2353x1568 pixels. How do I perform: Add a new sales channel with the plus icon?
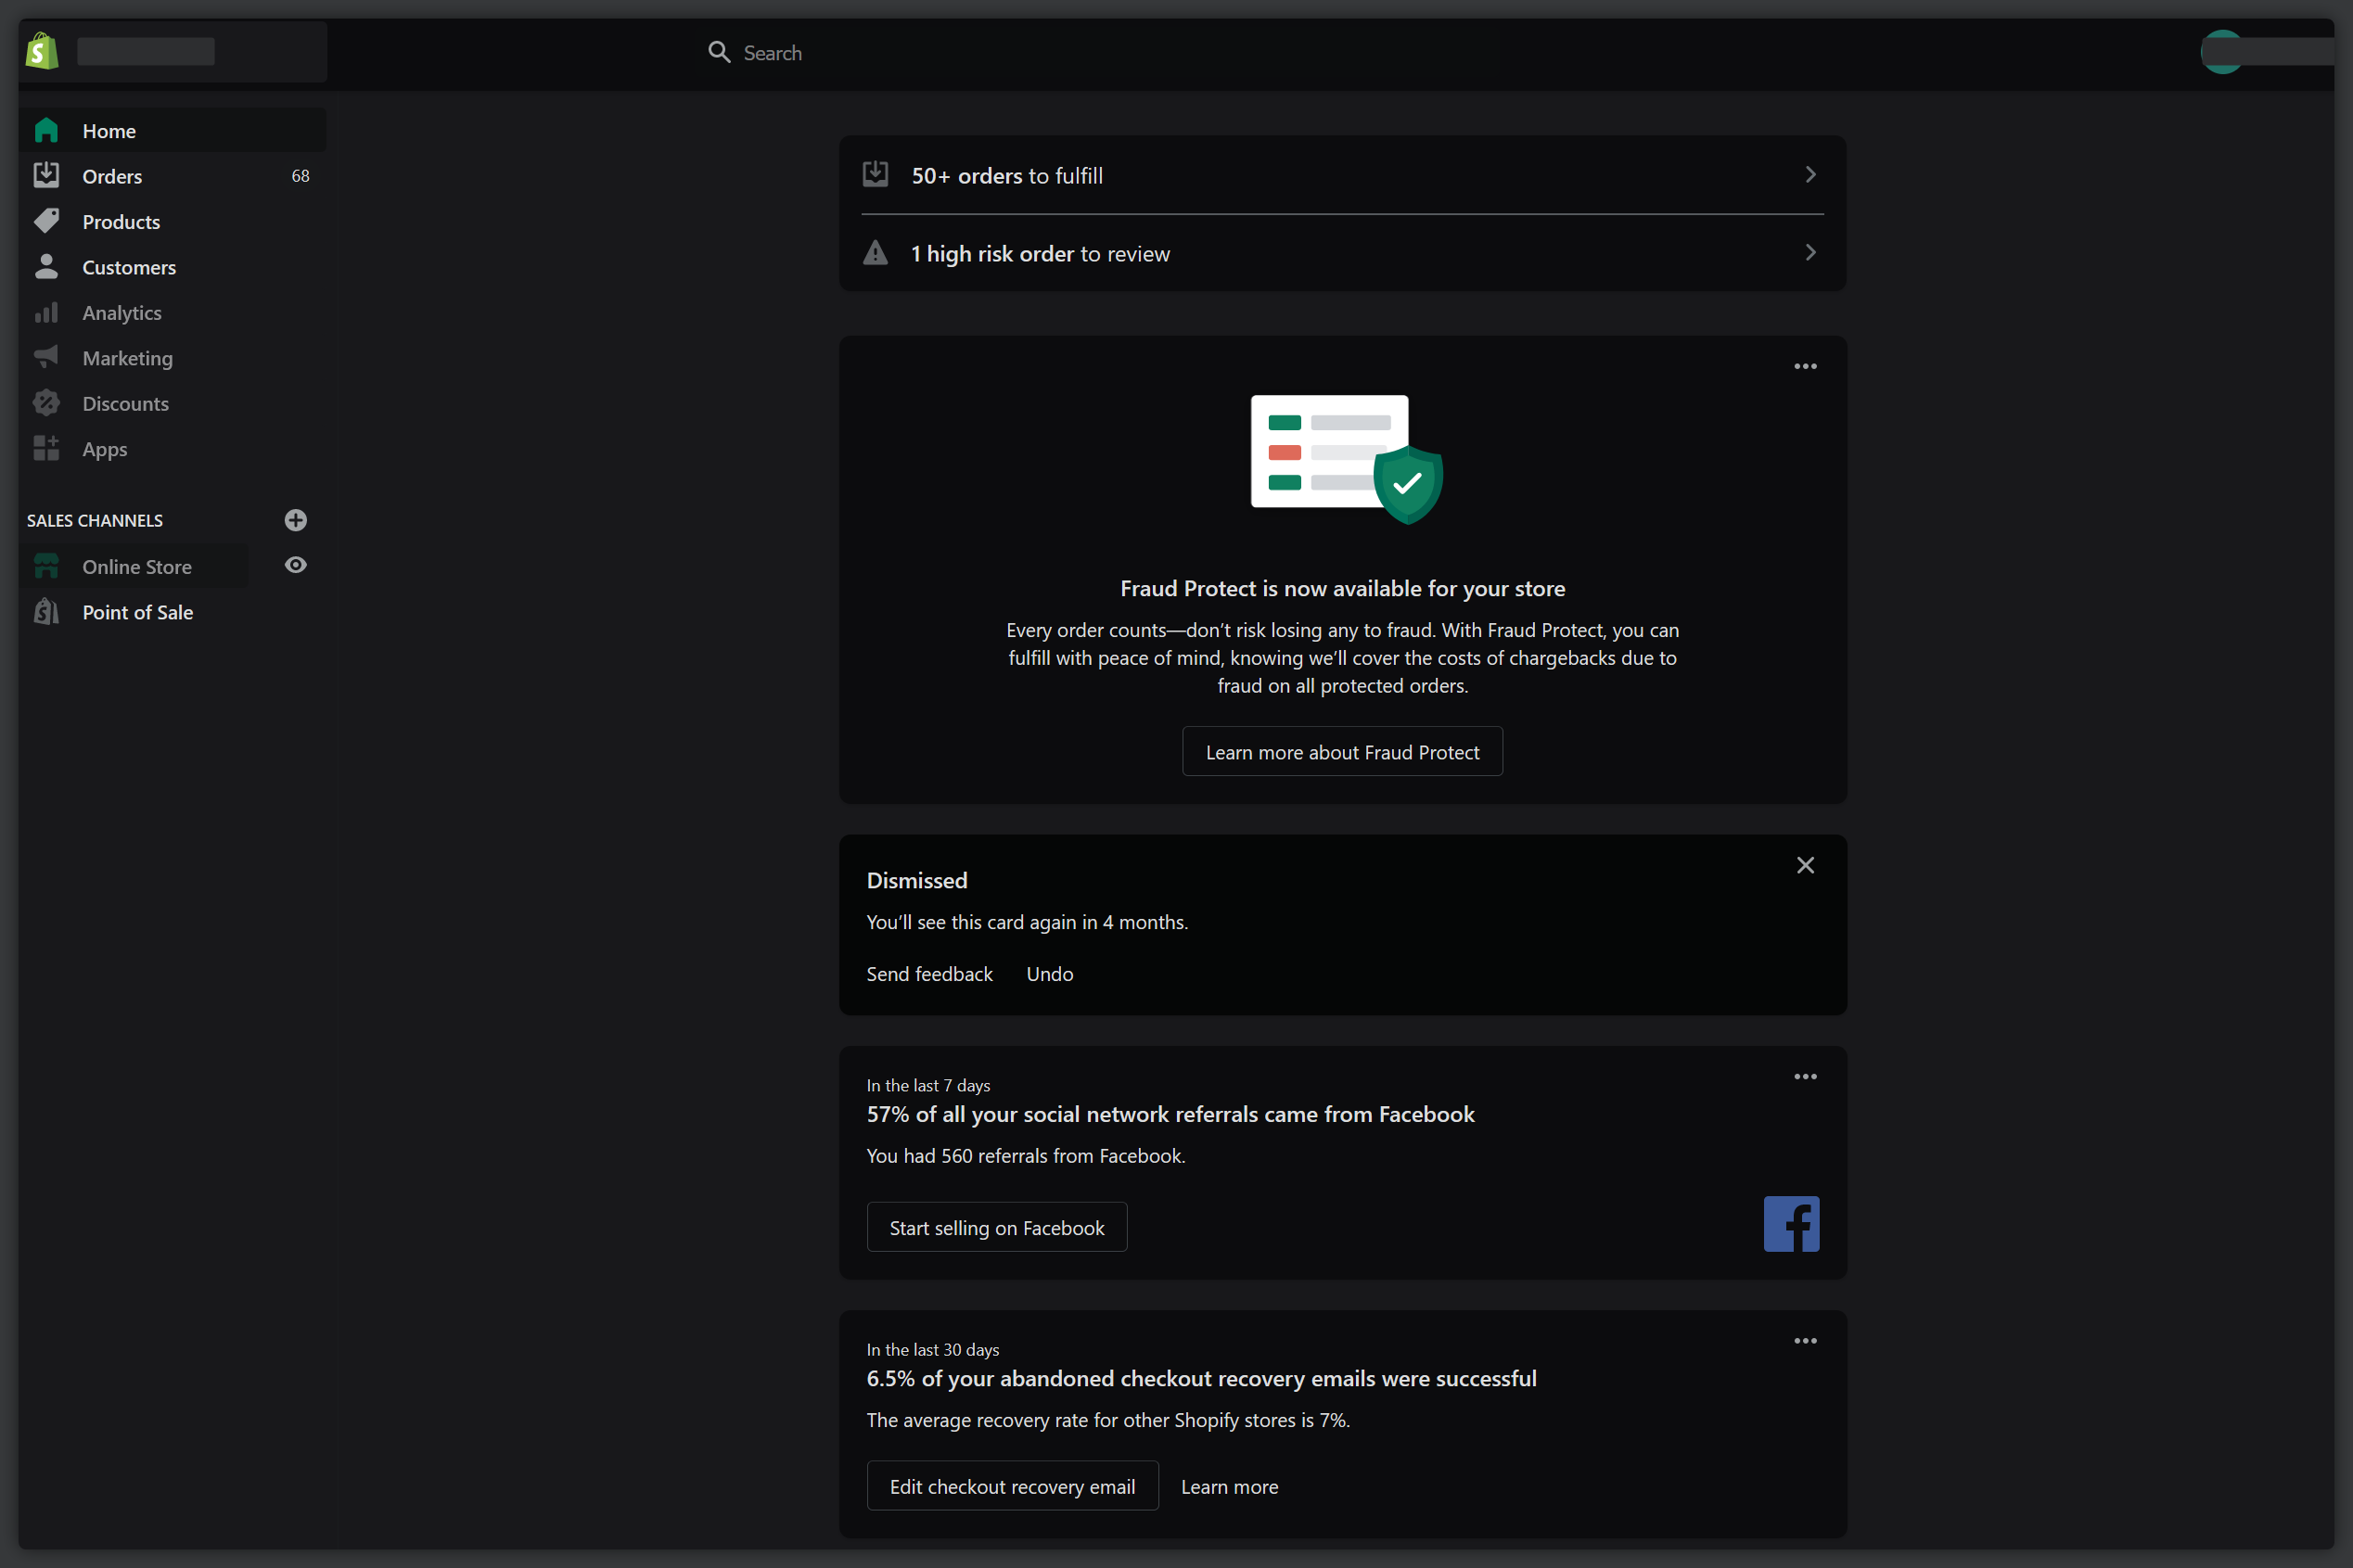pos(295,519)
